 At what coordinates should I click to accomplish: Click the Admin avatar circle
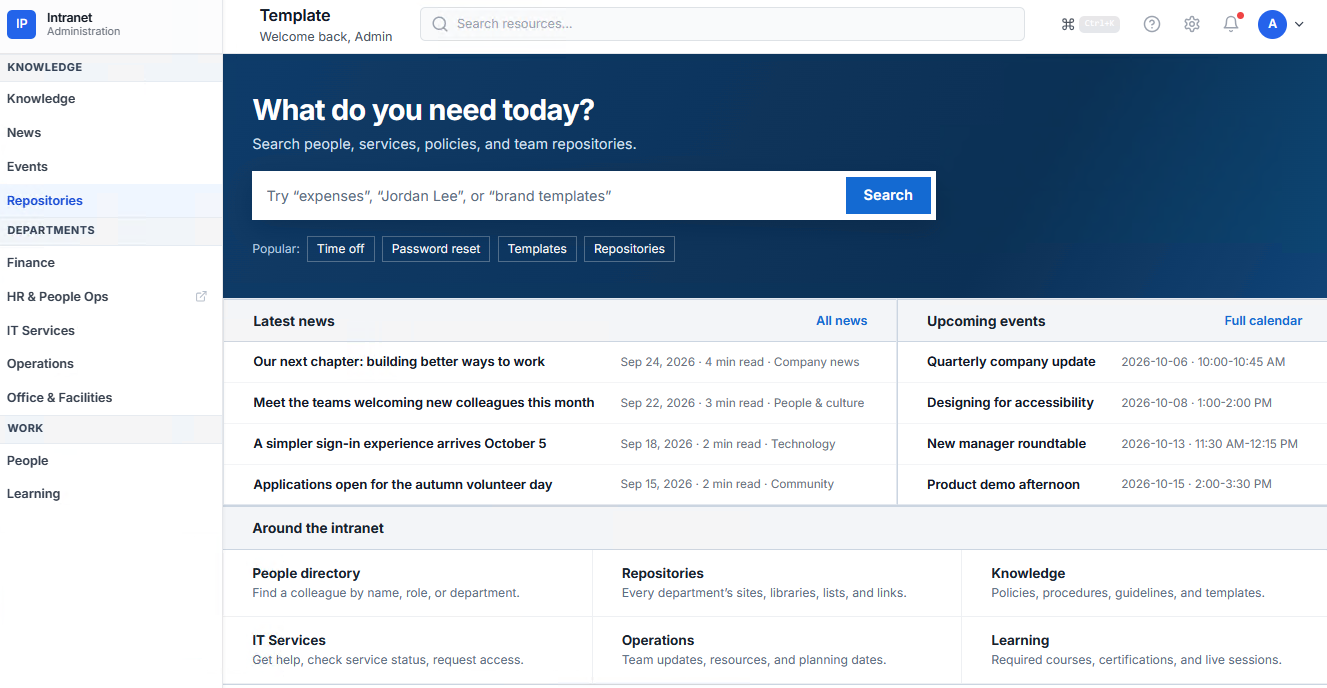click(x=1272, y=24)
